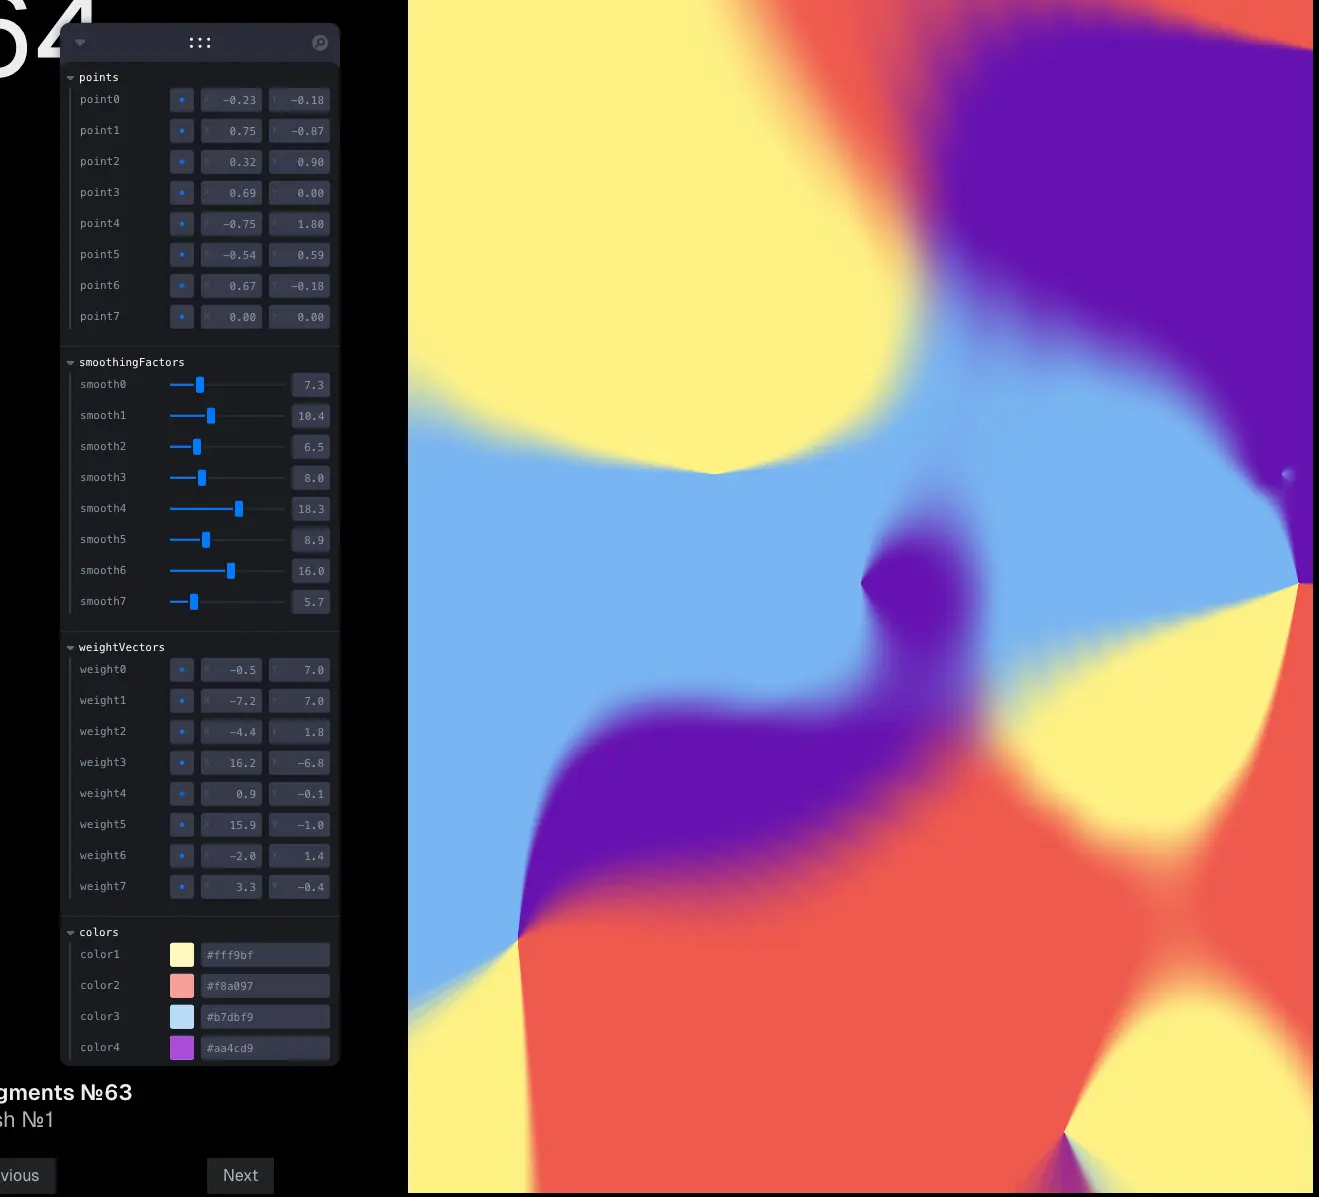Click the smooth1 value field showing 10.4
Image resolution: width=1319 pixels, height=1197 pixels.
(311, 416)
